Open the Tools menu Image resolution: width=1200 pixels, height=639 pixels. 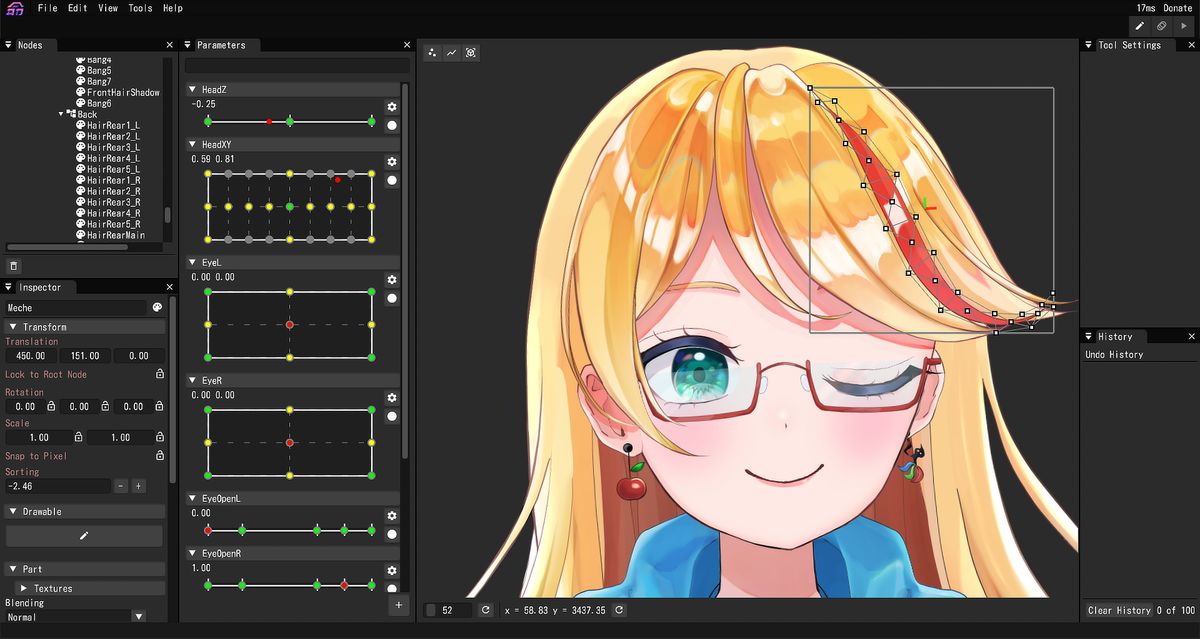(x=139, y=8)
